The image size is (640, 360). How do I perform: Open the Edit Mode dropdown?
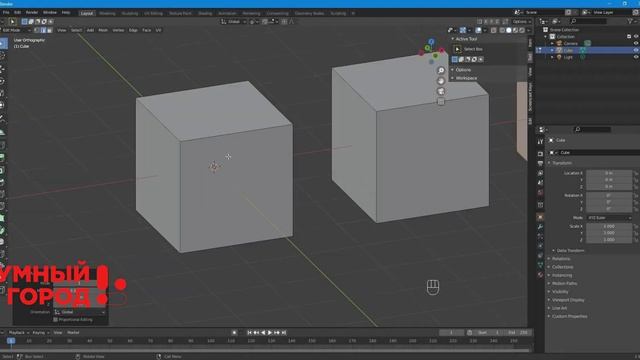coord(16,30)
